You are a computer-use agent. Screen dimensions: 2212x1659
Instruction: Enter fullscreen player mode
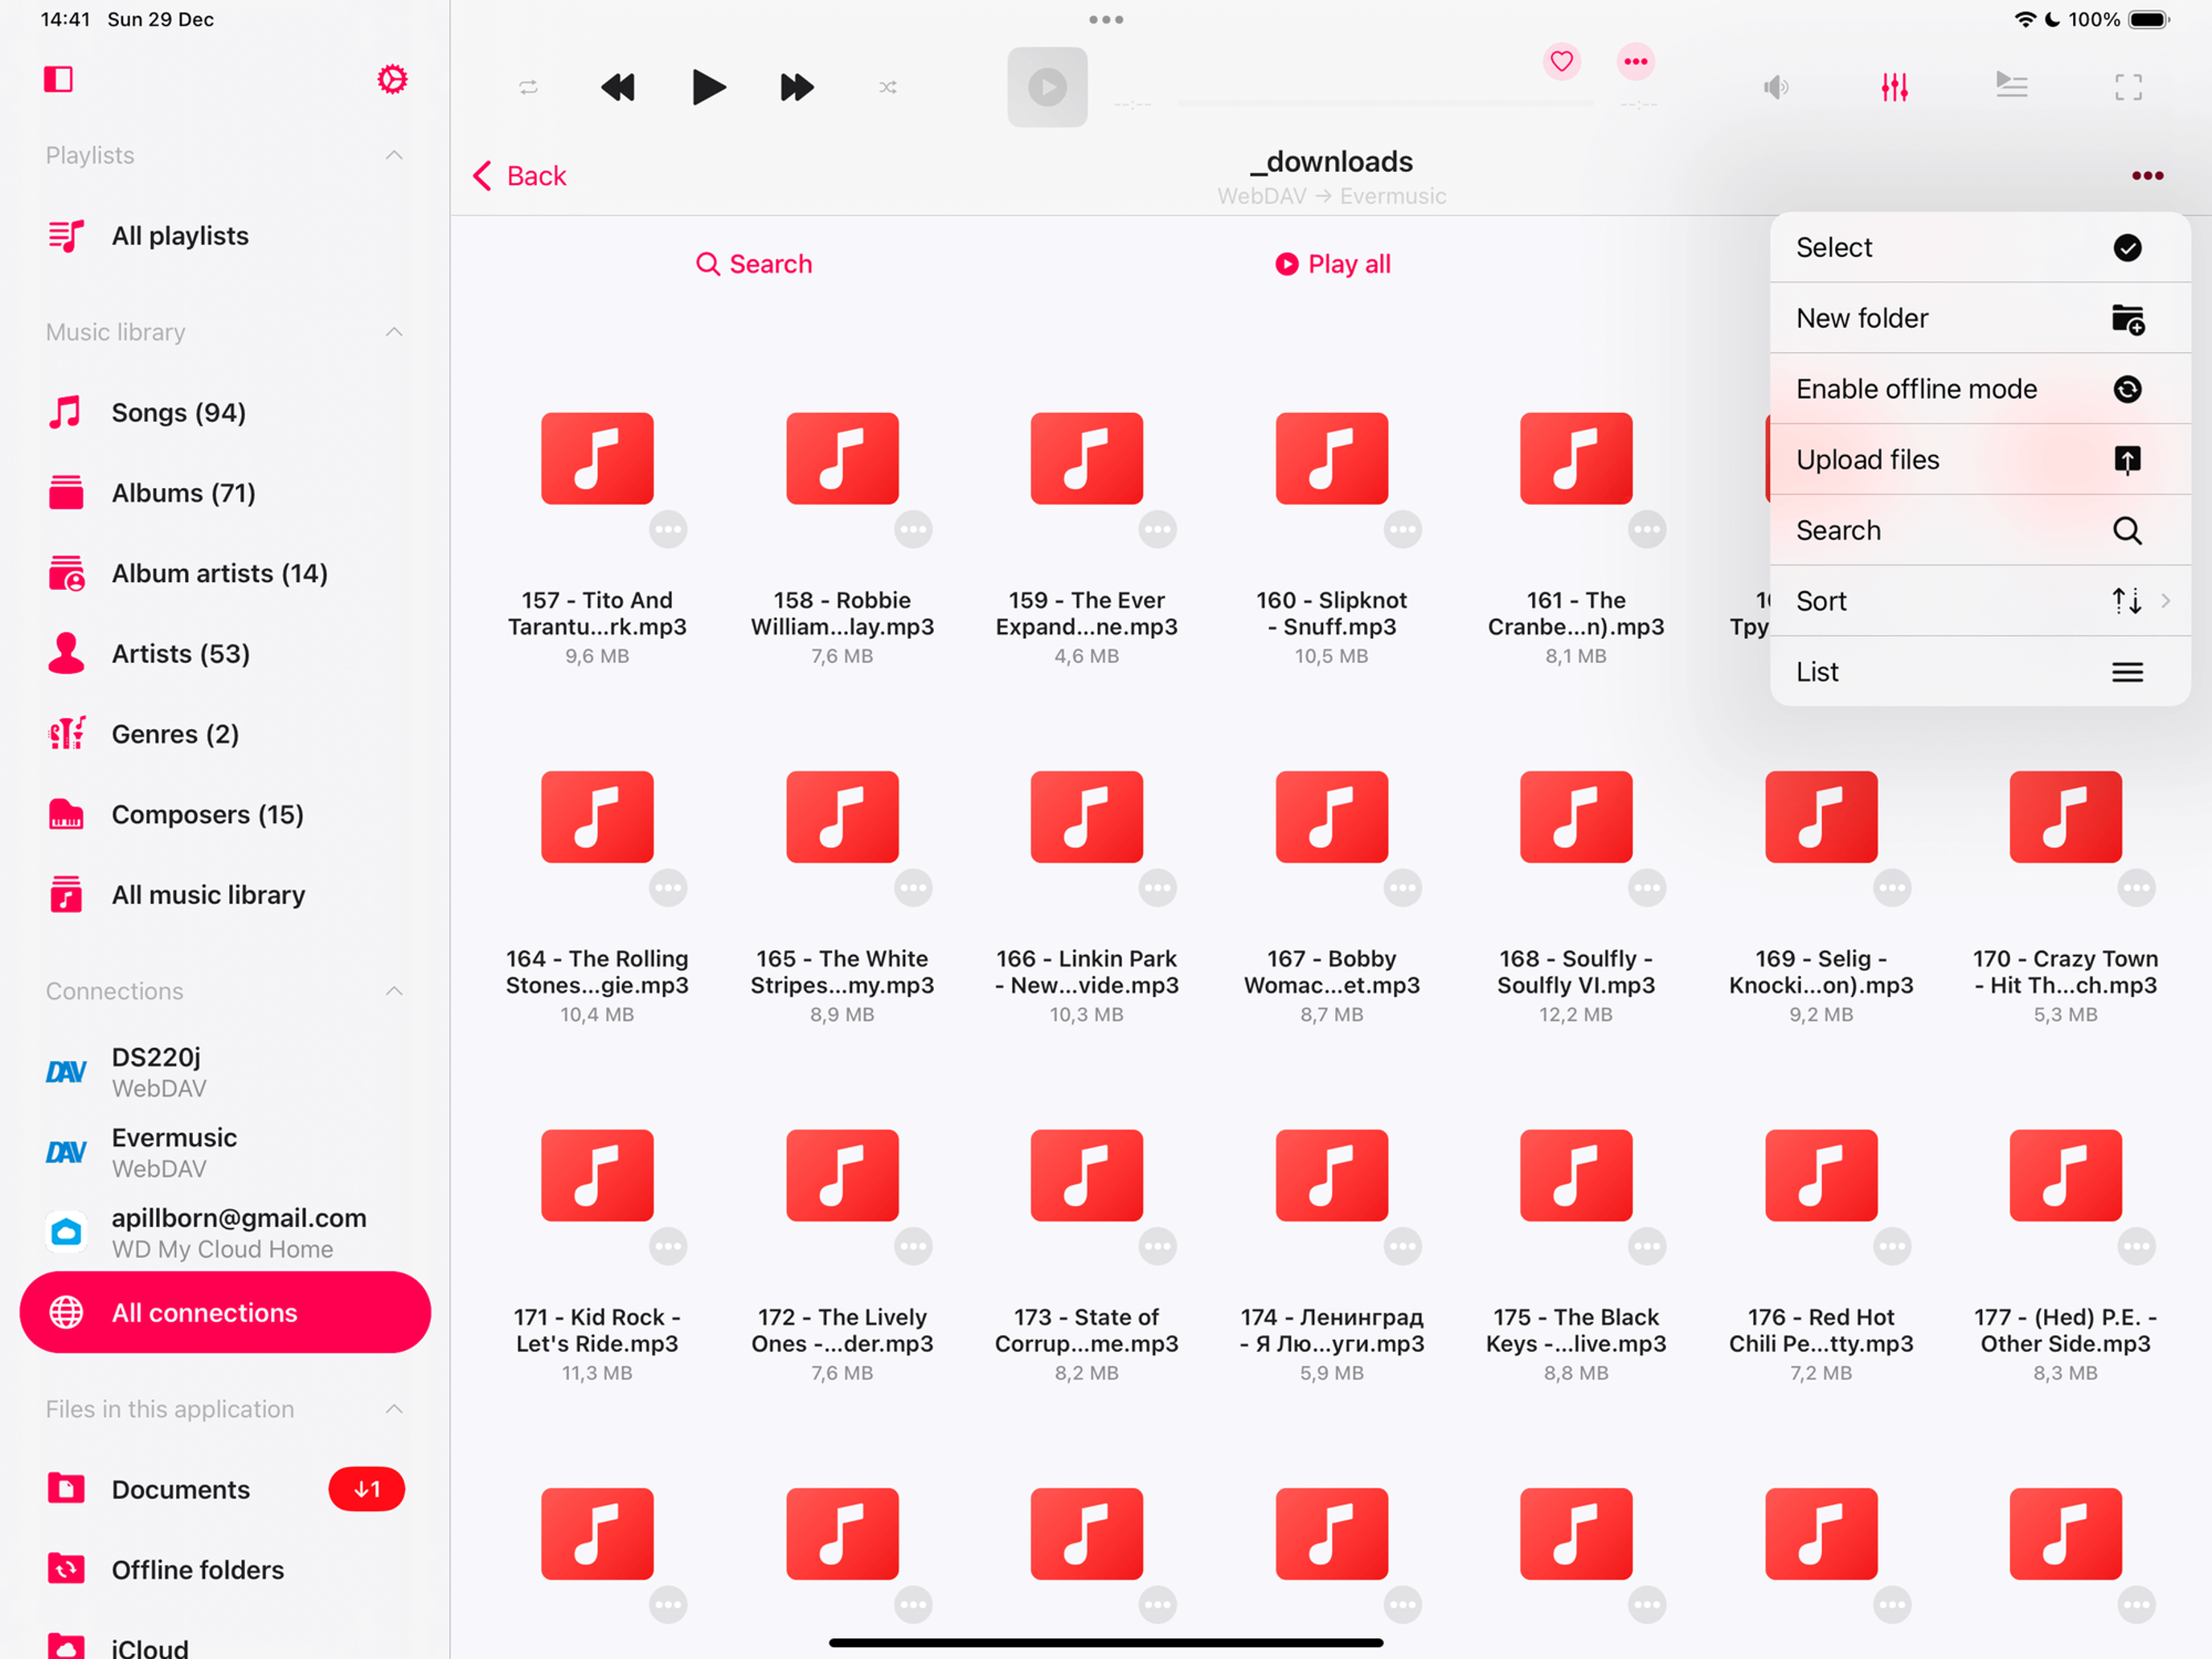(x=2128, y=87)
